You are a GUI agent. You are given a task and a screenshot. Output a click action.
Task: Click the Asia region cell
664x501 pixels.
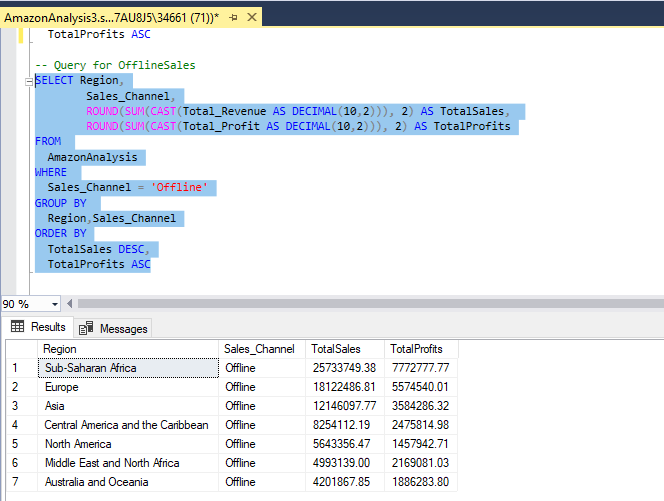[128, 406]
